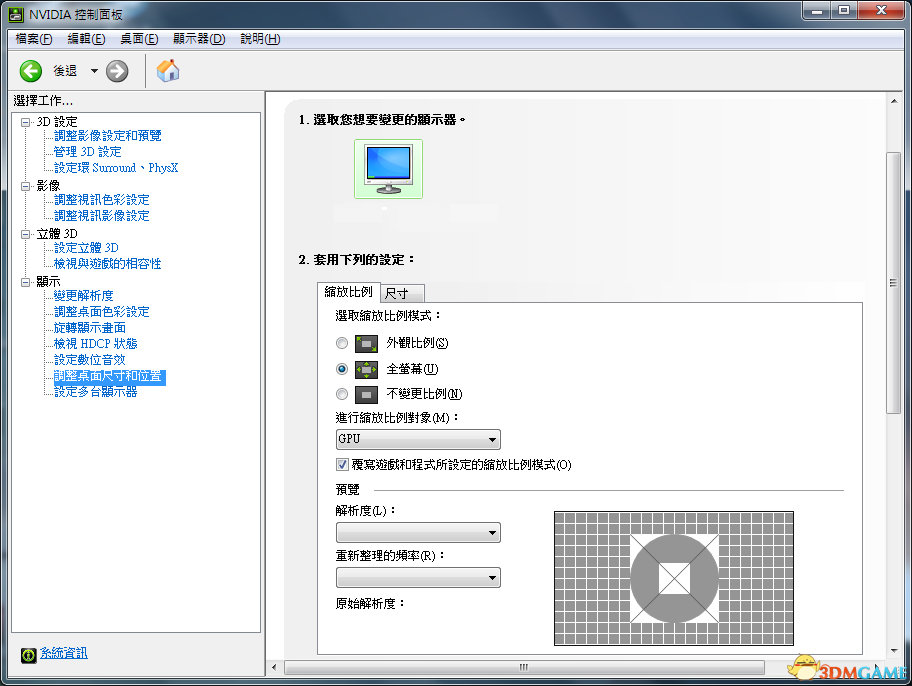Open the 重新整理的頻率(R) refresh rate dropdown

418,578
